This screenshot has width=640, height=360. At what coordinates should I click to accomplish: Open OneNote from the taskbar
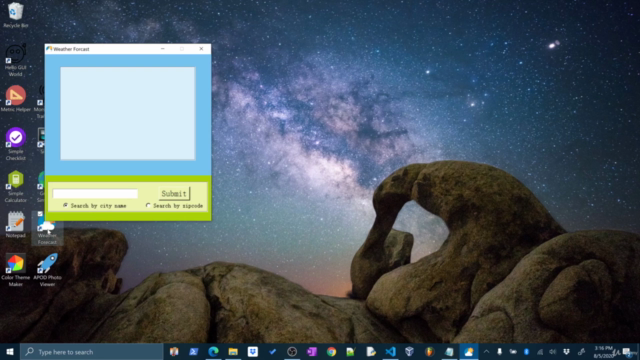[x=311, y=351]
